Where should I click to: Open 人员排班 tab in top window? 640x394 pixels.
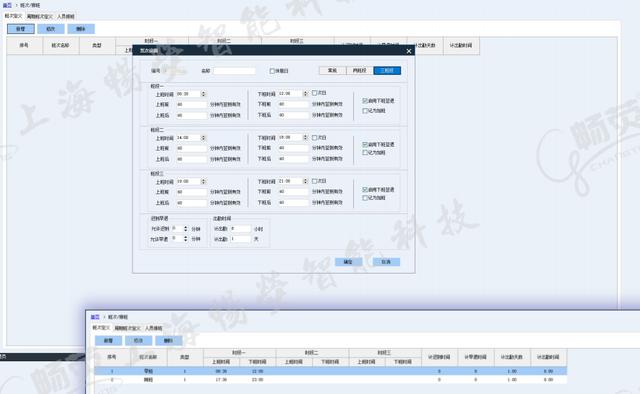point(66,16)
